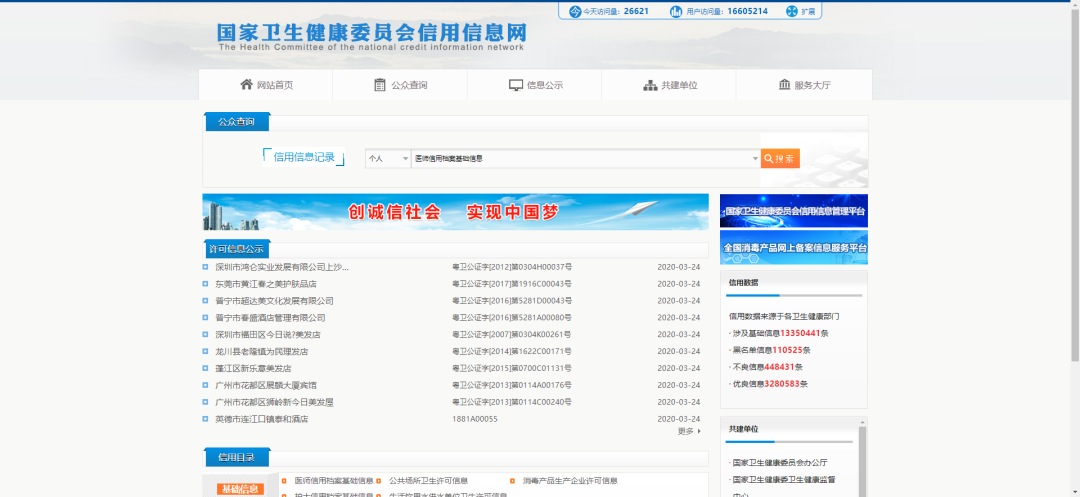Click the monitor icon beside 信息公示

tap(516, 85)
